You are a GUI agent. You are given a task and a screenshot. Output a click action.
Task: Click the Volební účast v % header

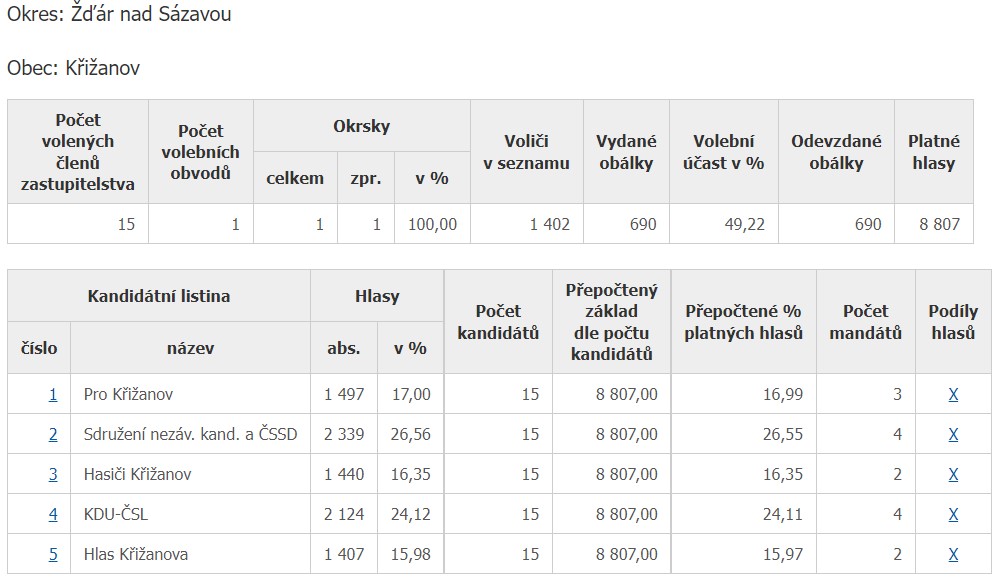tap(723, 152)
